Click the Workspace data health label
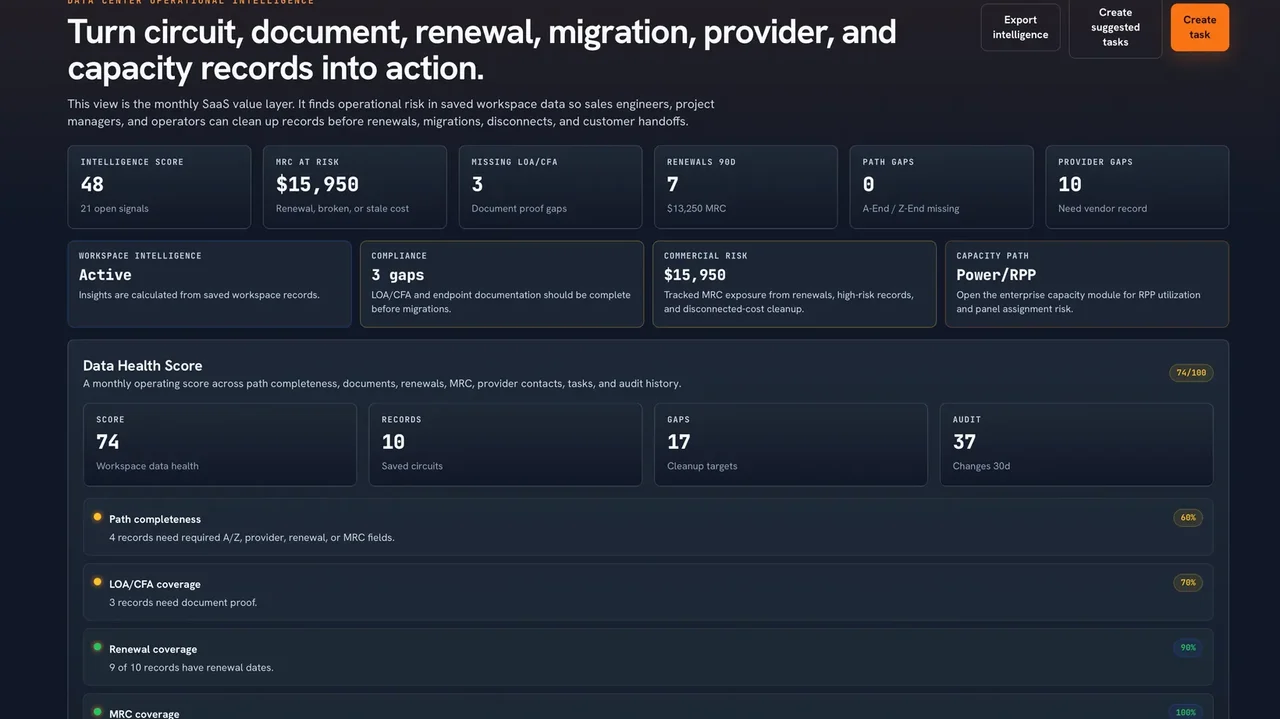The height and width of the screenshot is (719, 1280). pyautogui.click(x=147, y=466)
